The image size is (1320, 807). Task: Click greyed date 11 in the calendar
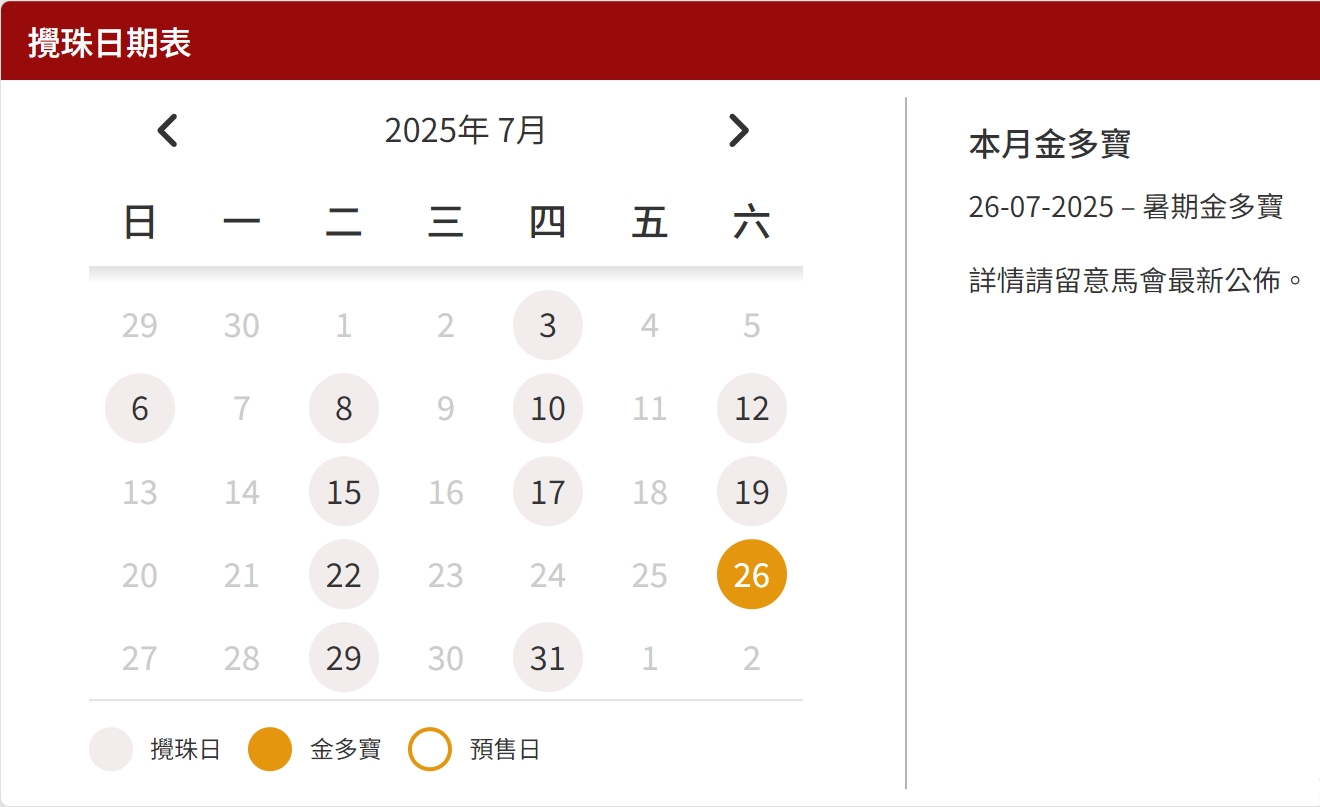point(650,408)
